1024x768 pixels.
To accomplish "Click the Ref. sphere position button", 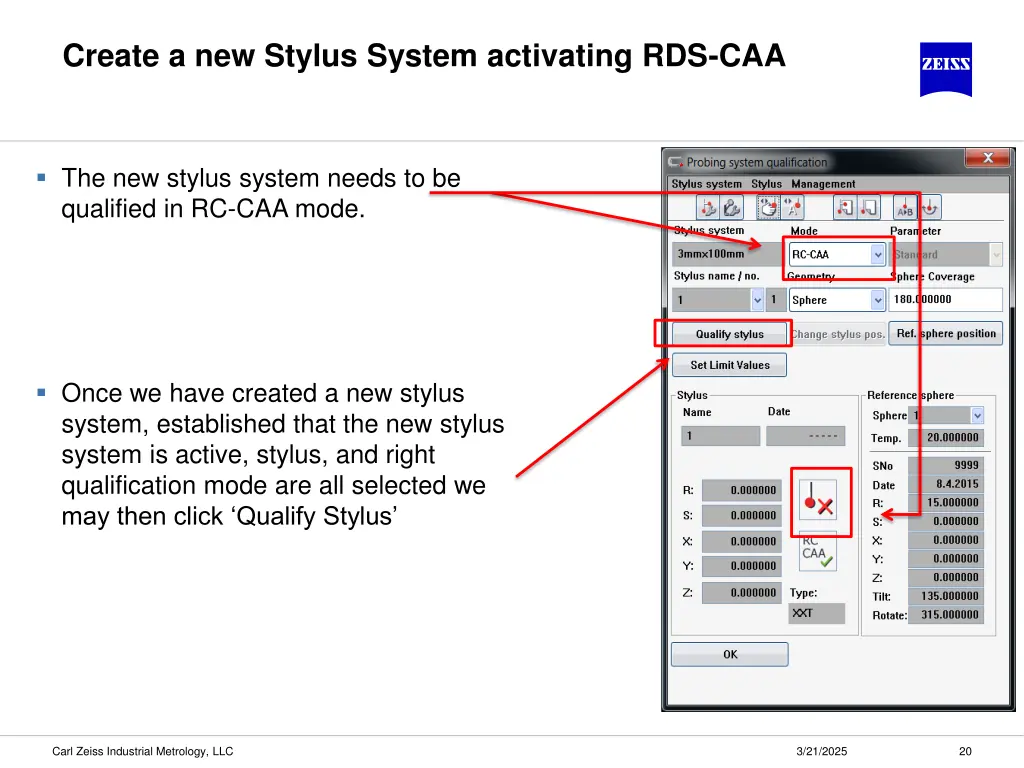I will (x=946, y=334).
